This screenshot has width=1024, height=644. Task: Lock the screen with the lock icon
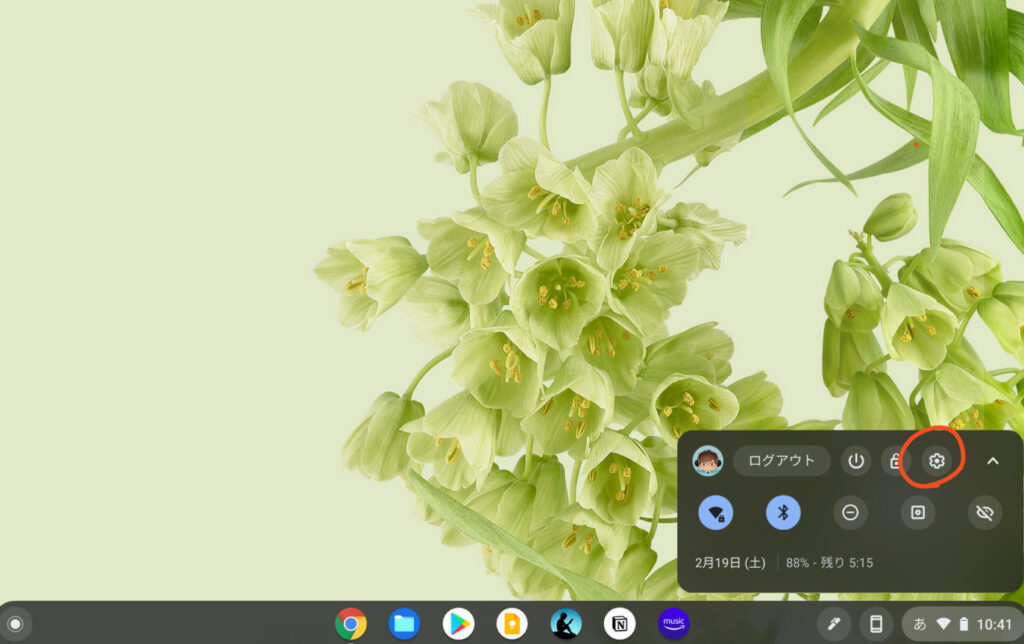click(x=896, y=461)
